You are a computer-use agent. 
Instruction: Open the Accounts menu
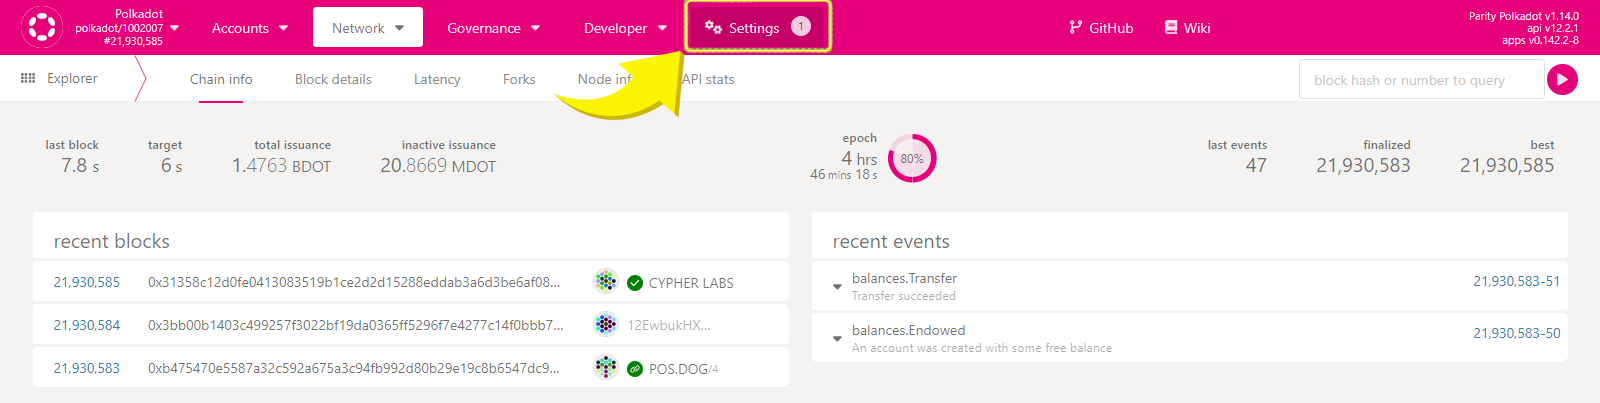click(x=249, y=28)
